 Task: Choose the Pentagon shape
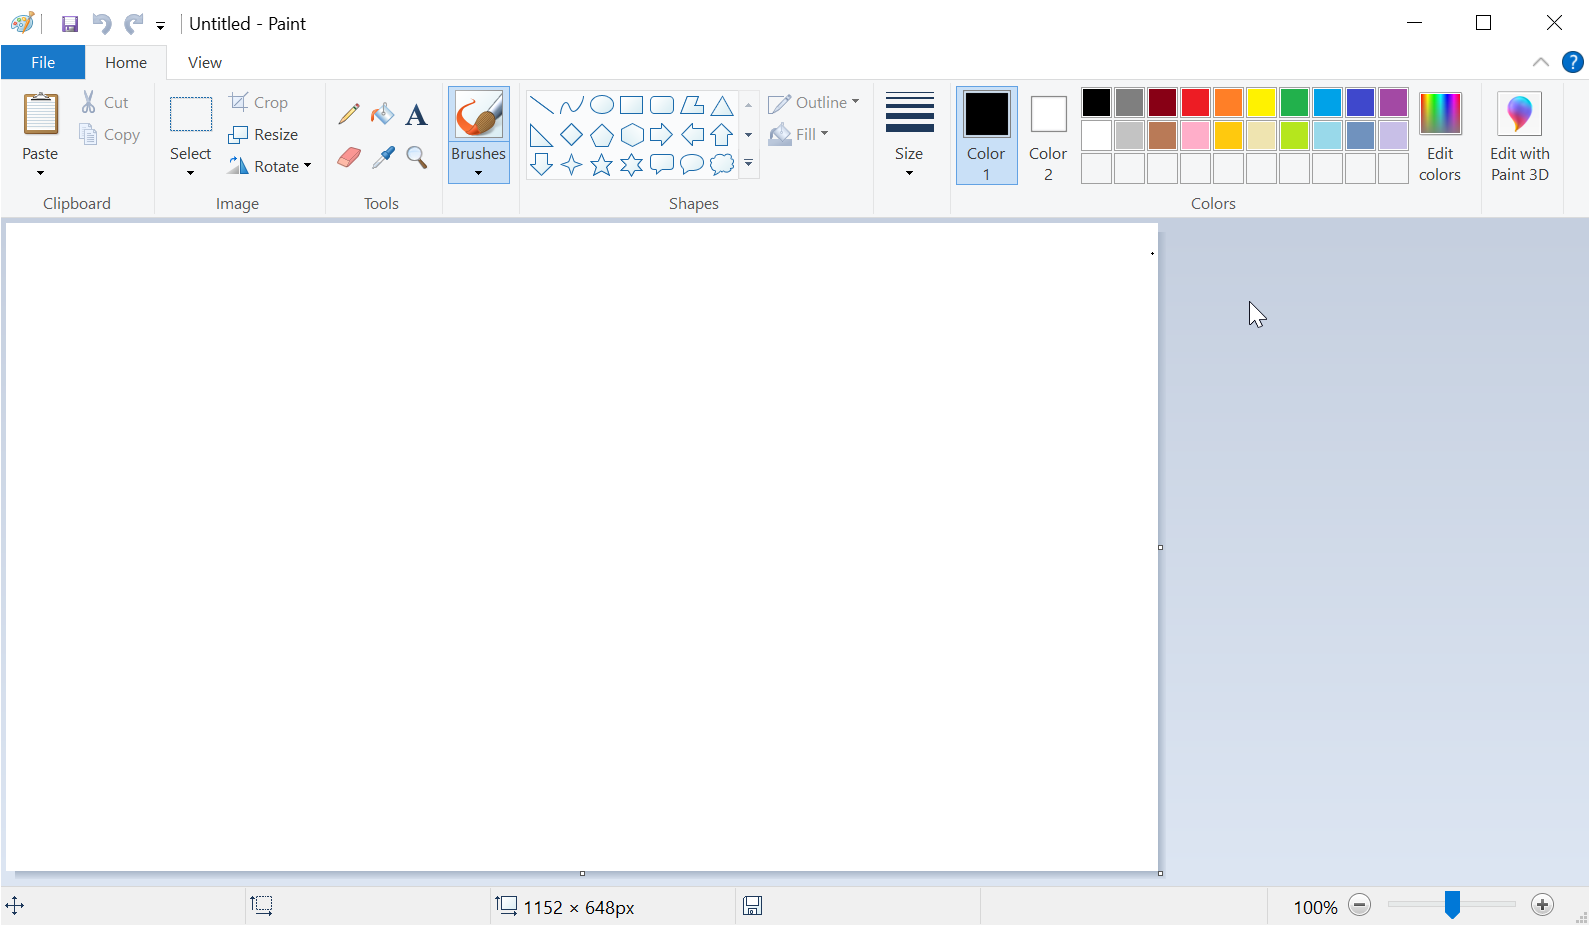click(602, 135)
